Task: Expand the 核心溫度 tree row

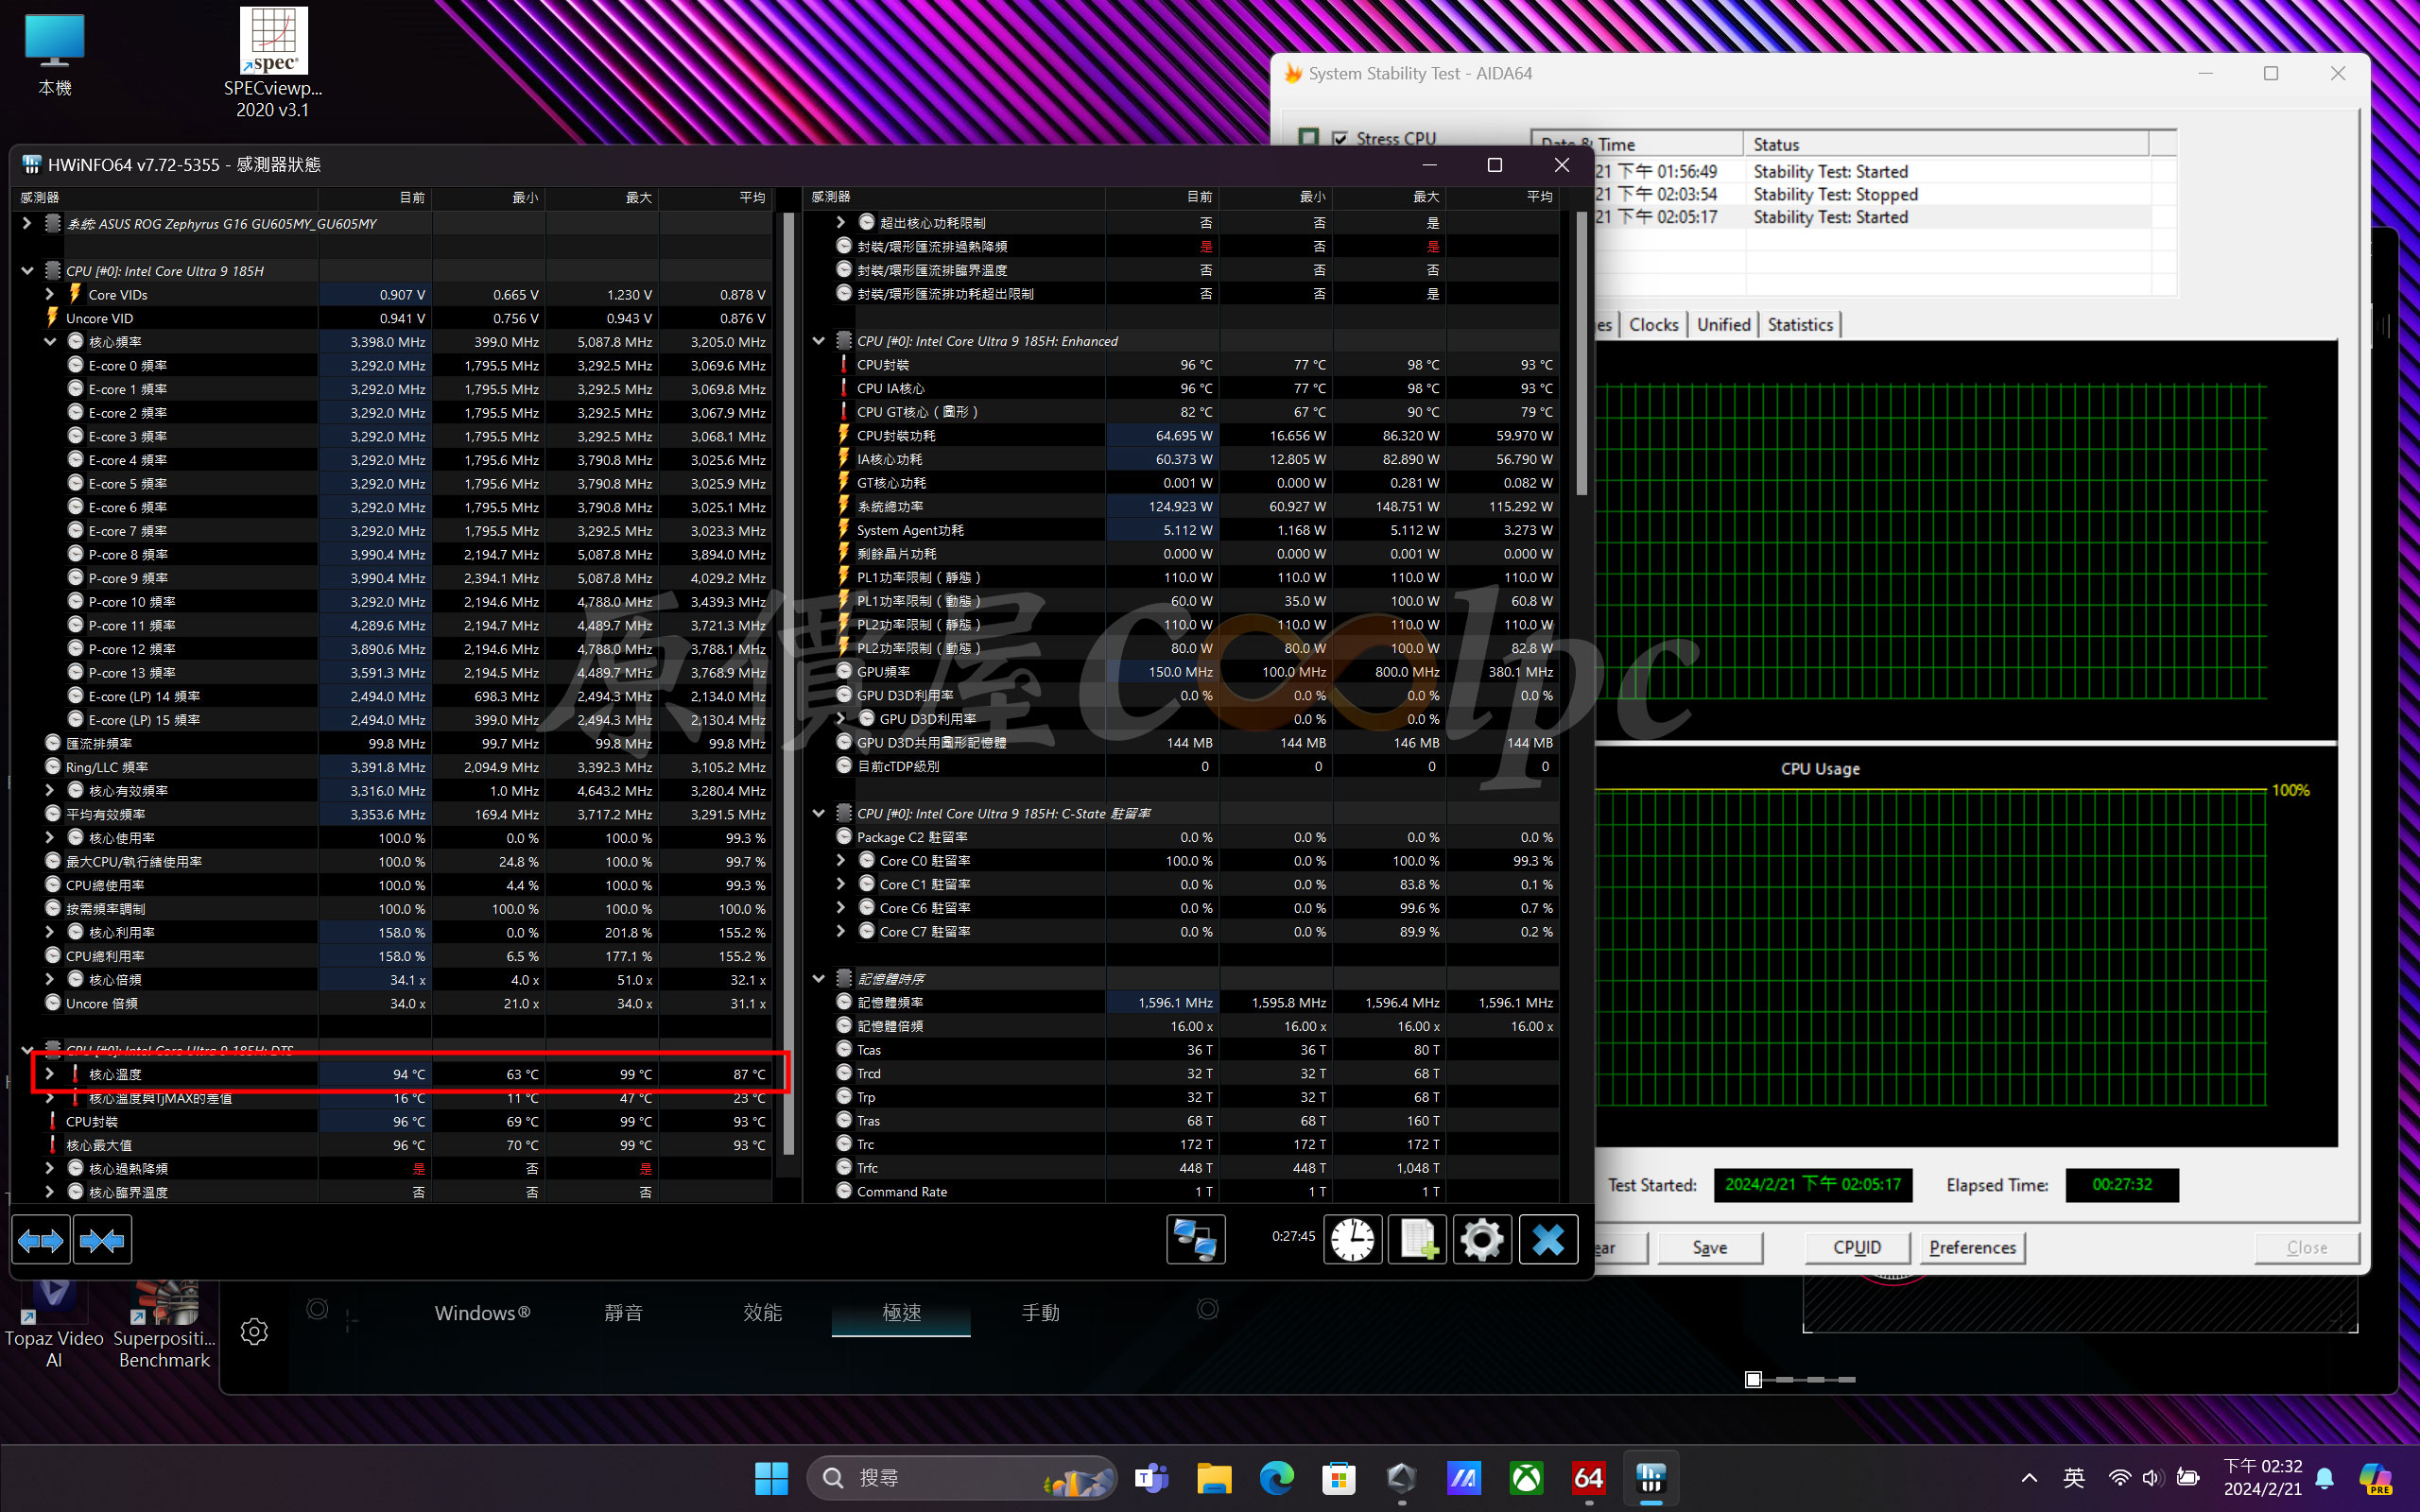Action: click(x=49, y=1074)
